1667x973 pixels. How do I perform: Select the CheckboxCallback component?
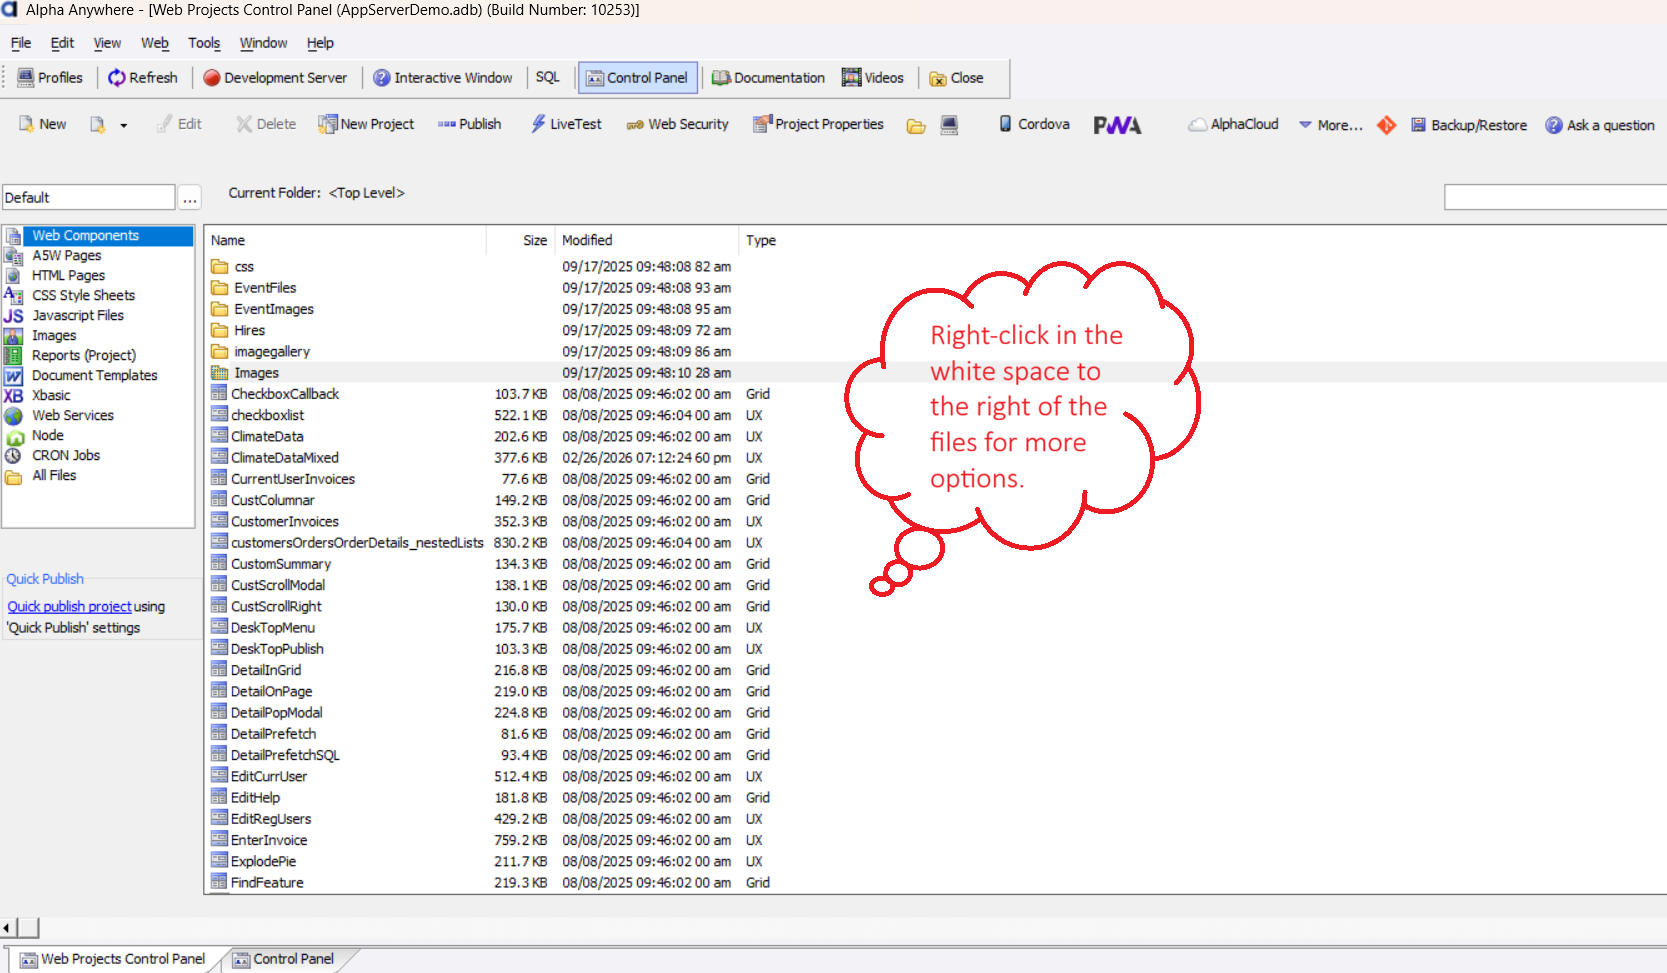tap(285, 394)
